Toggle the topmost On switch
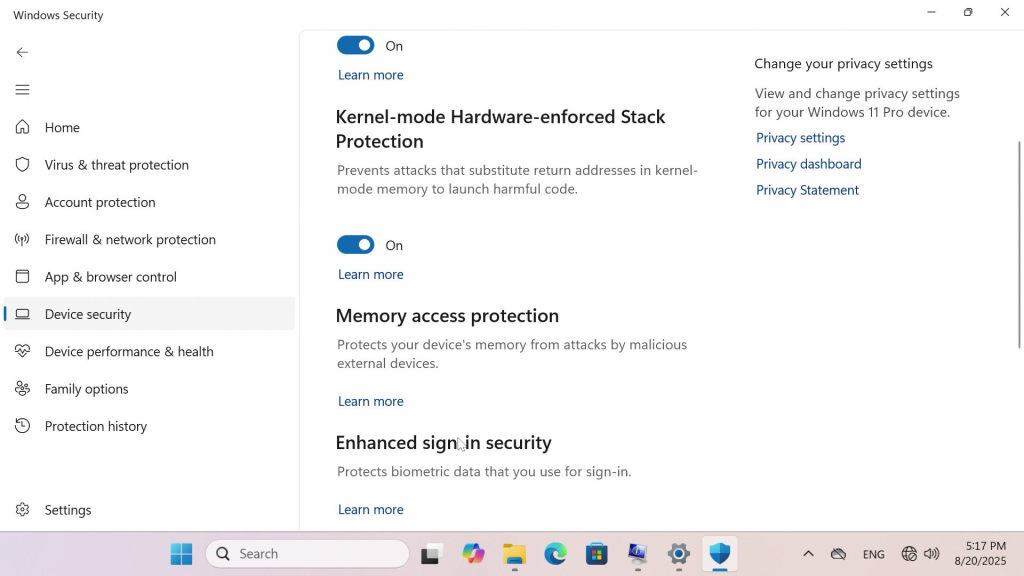The height and width of the screenshot is (576, 1024). pyautogui.click(x=355, y=46)
